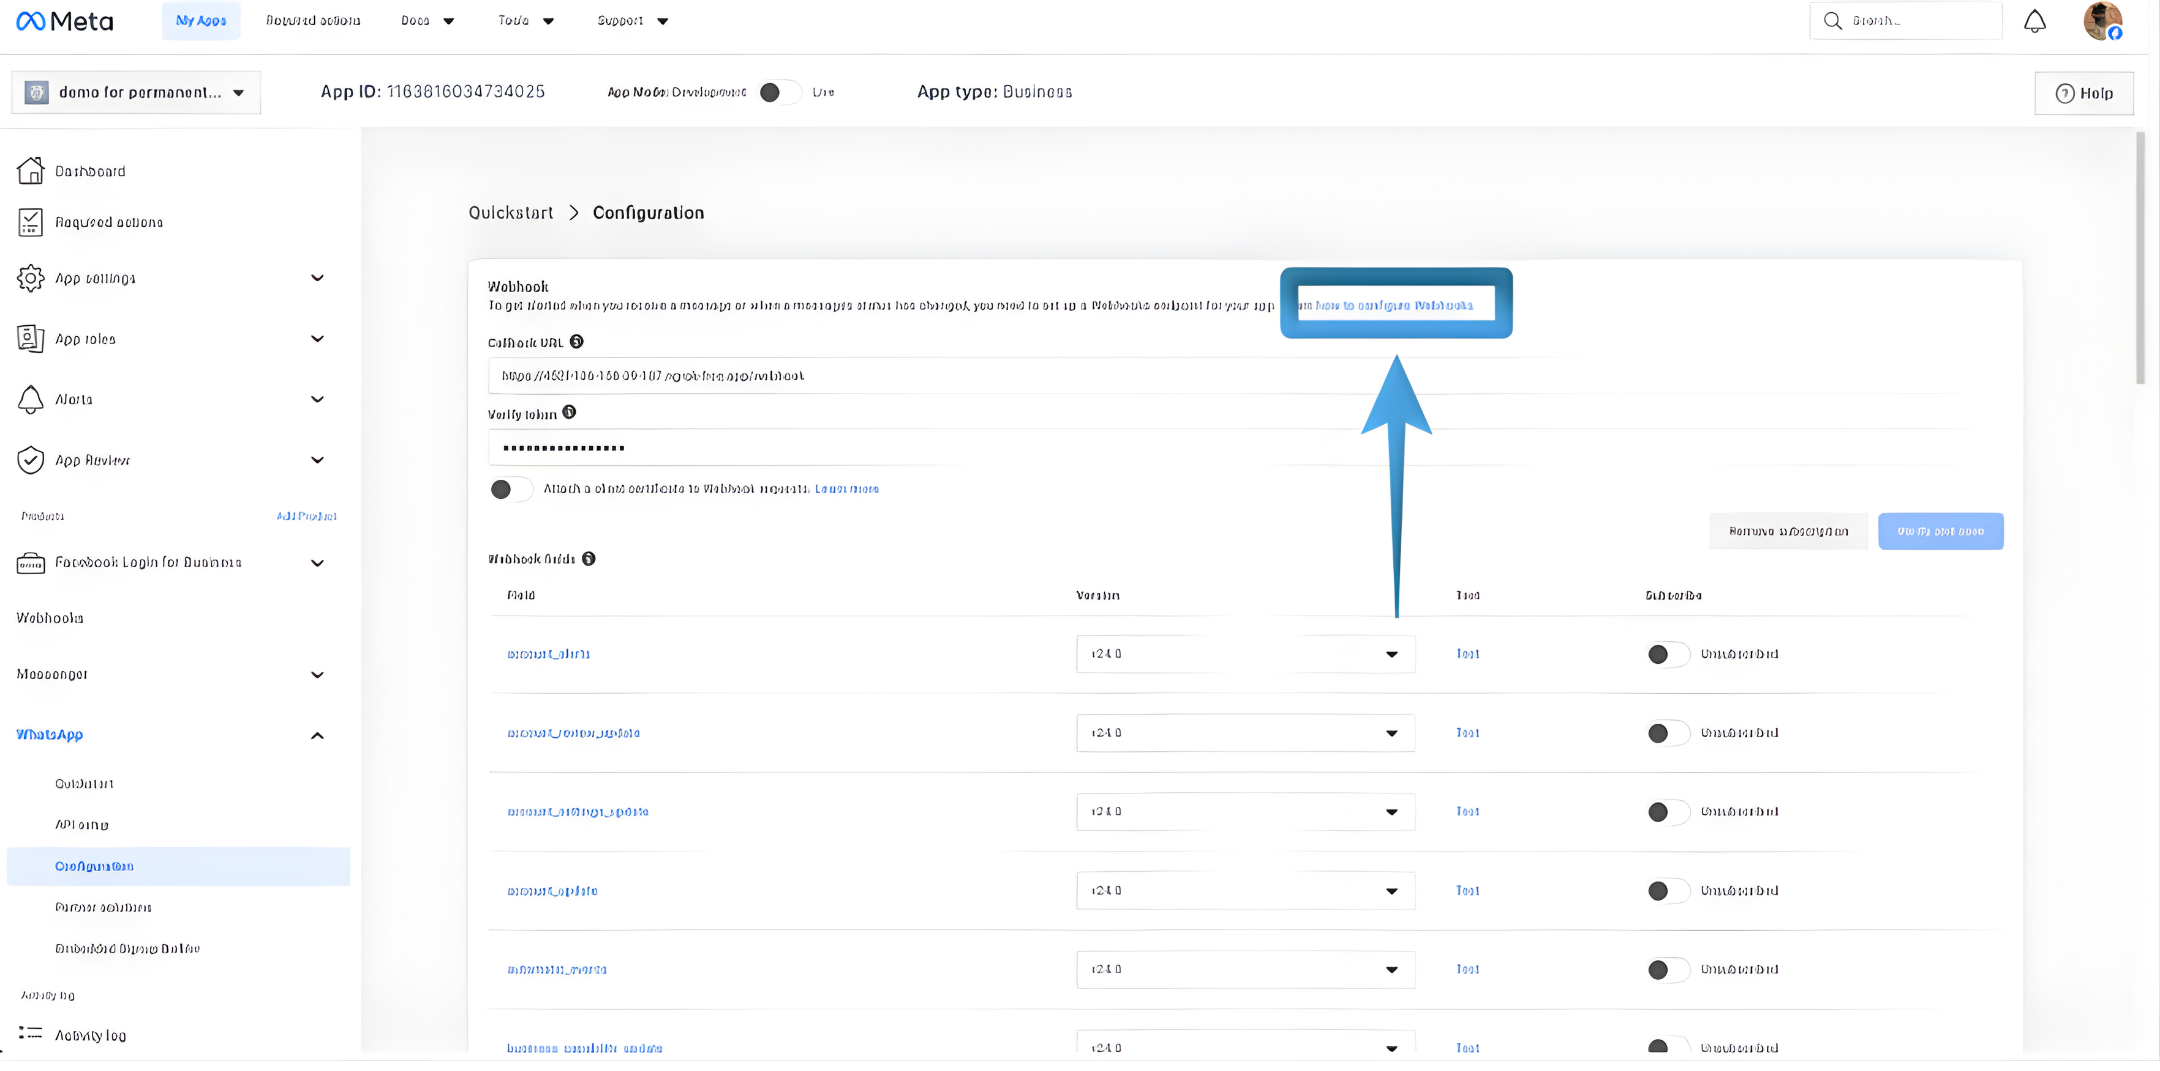The height and width of the screenshot is (1071, 2160).
Task: Click the Learn more link
Action: 847,489
